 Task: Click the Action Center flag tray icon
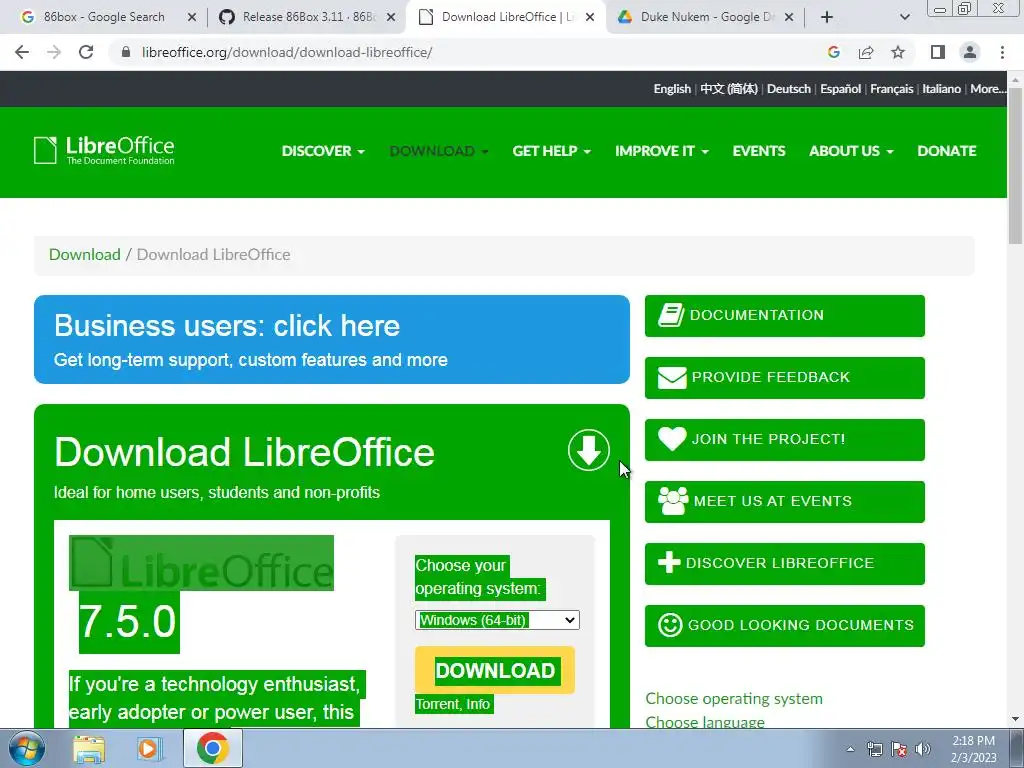click(899, 749)
